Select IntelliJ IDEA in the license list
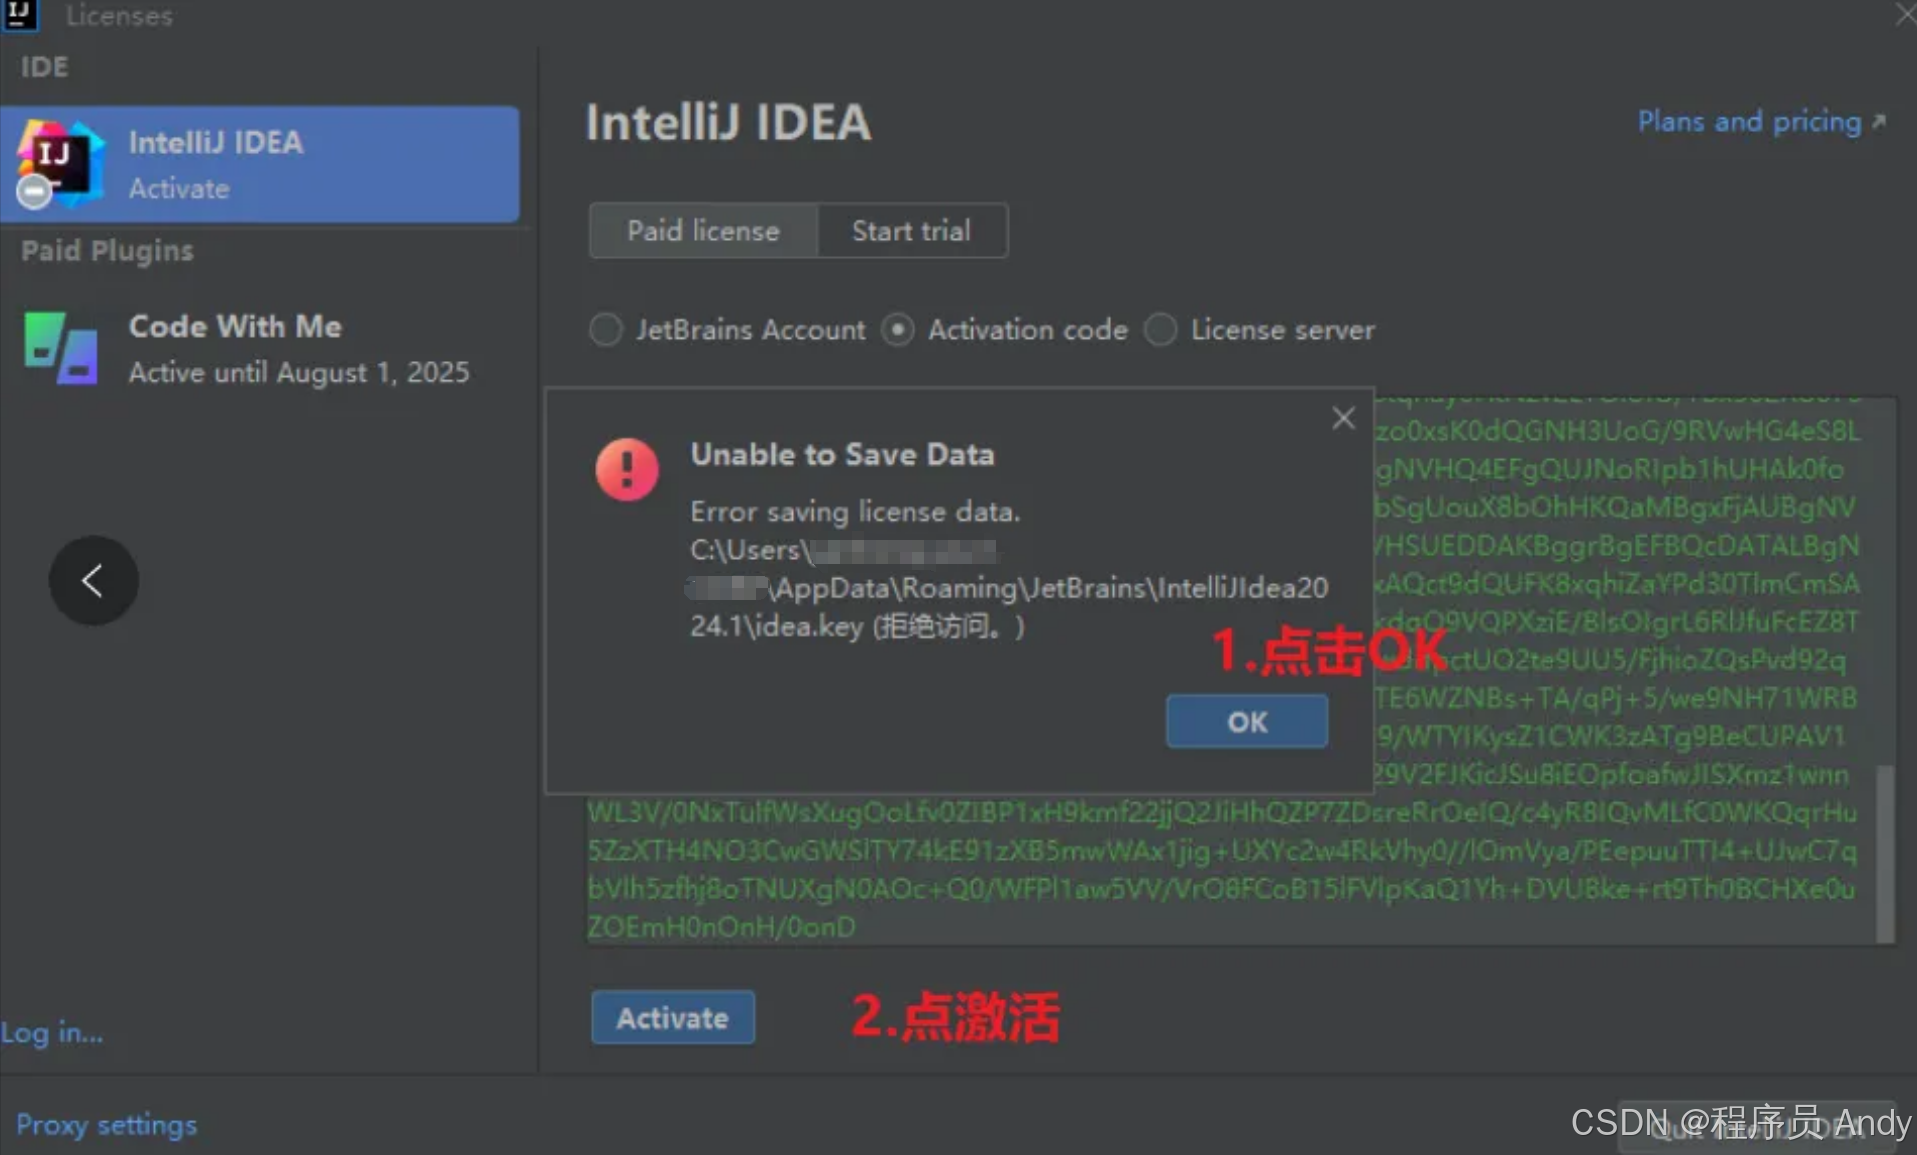 [x=260, y=164]
